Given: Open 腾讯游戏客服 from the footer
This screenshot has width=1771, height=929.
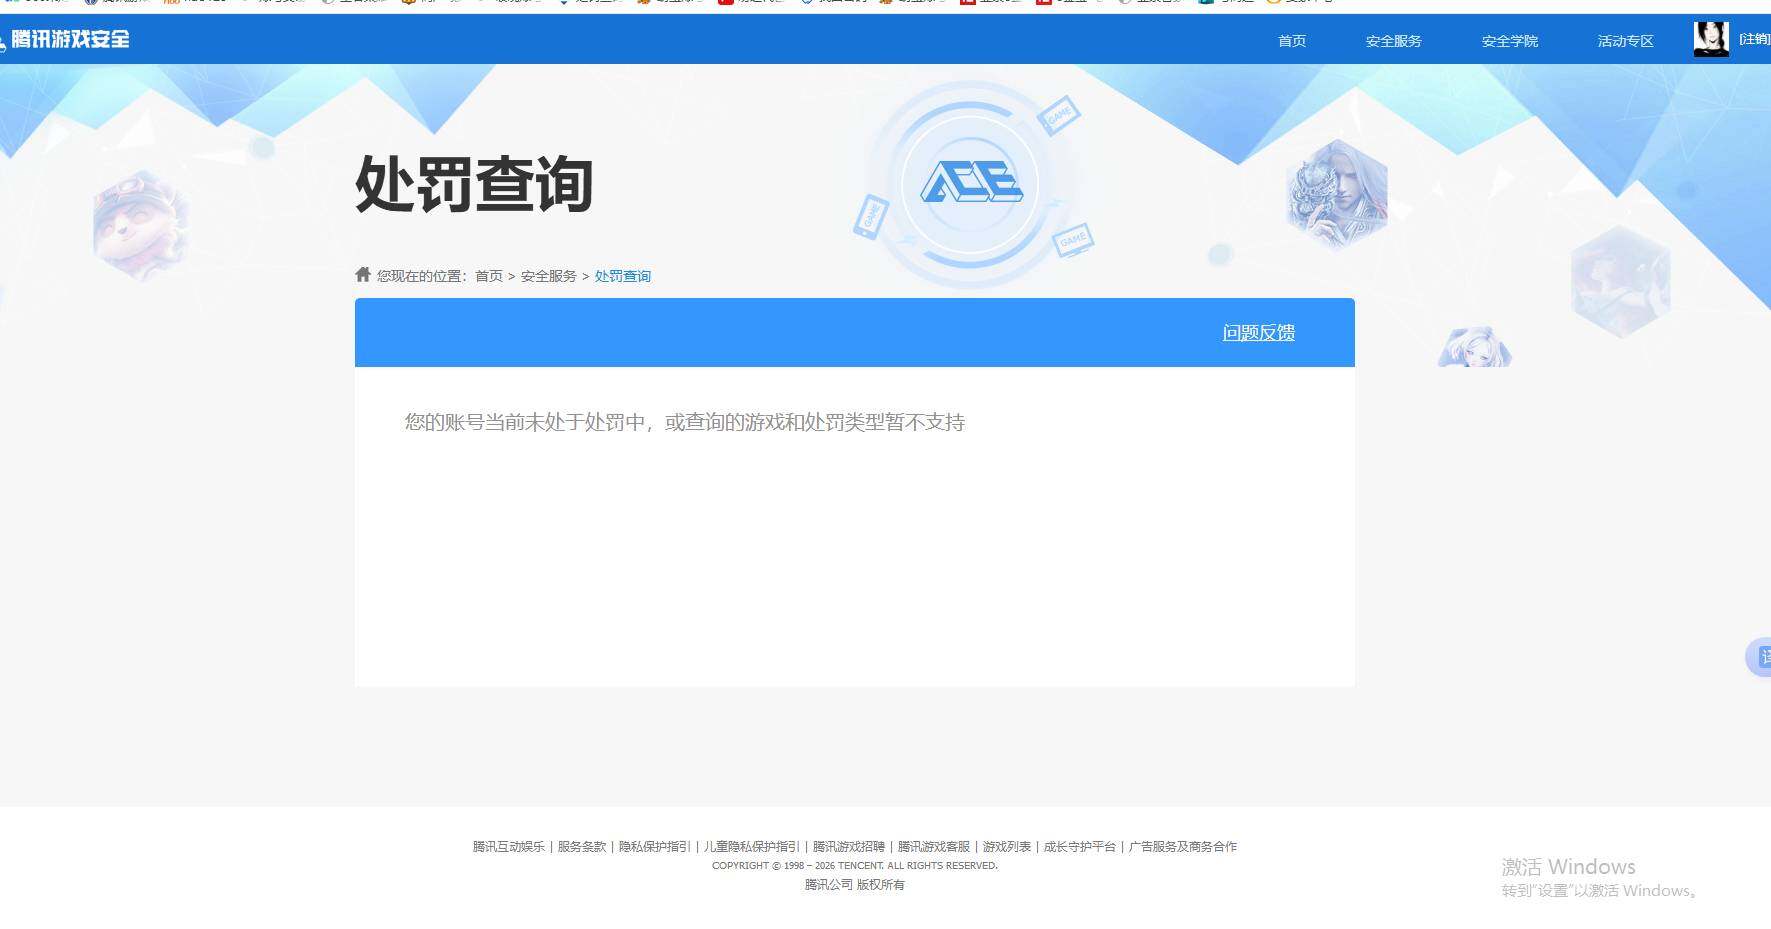Looking at the screenshot, I should pyautogui.click(x=934, y=846).
